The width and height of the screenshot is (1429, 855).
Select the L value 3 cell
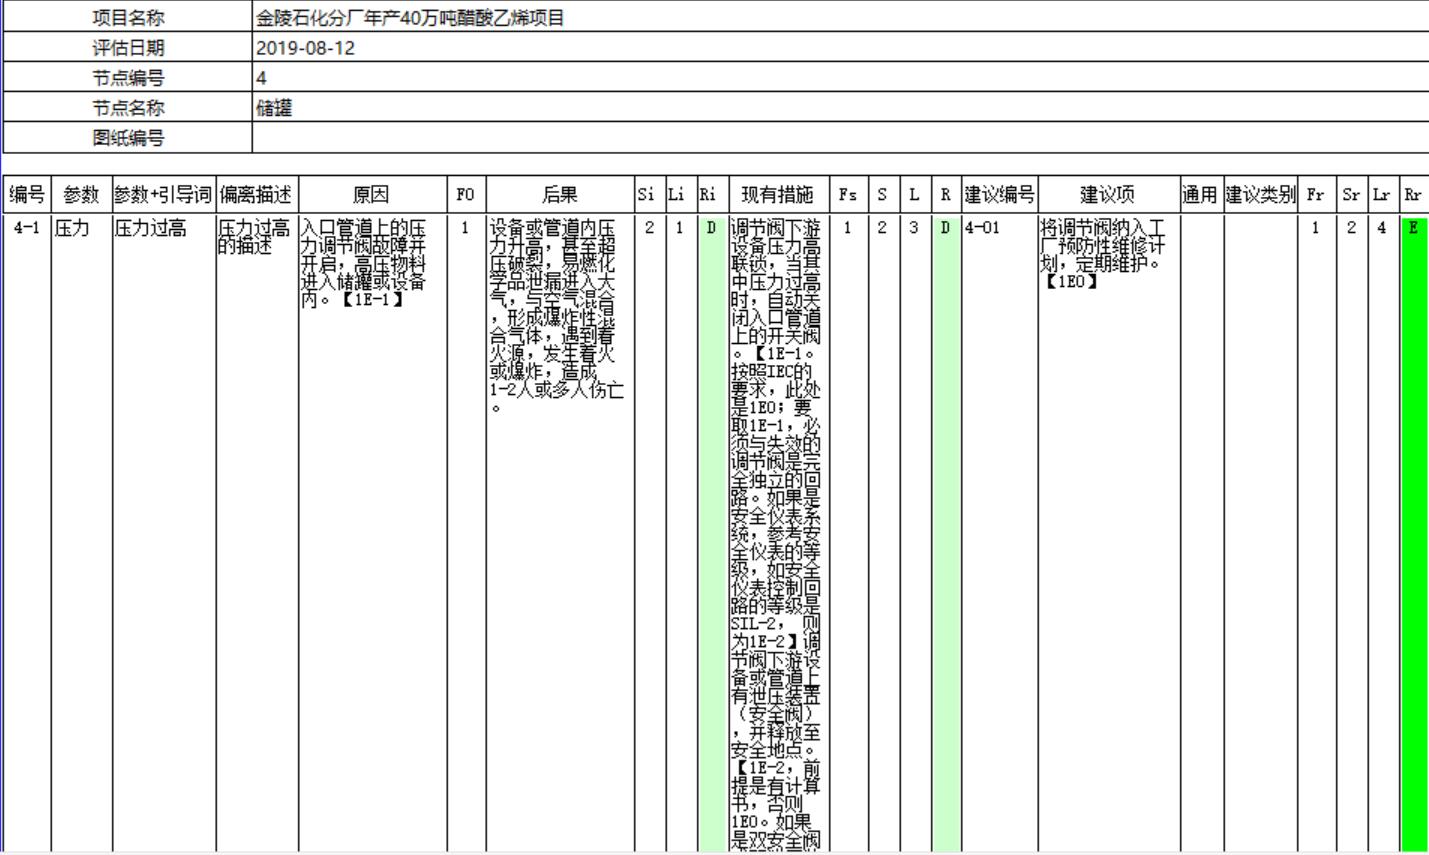tap(914, 532)
